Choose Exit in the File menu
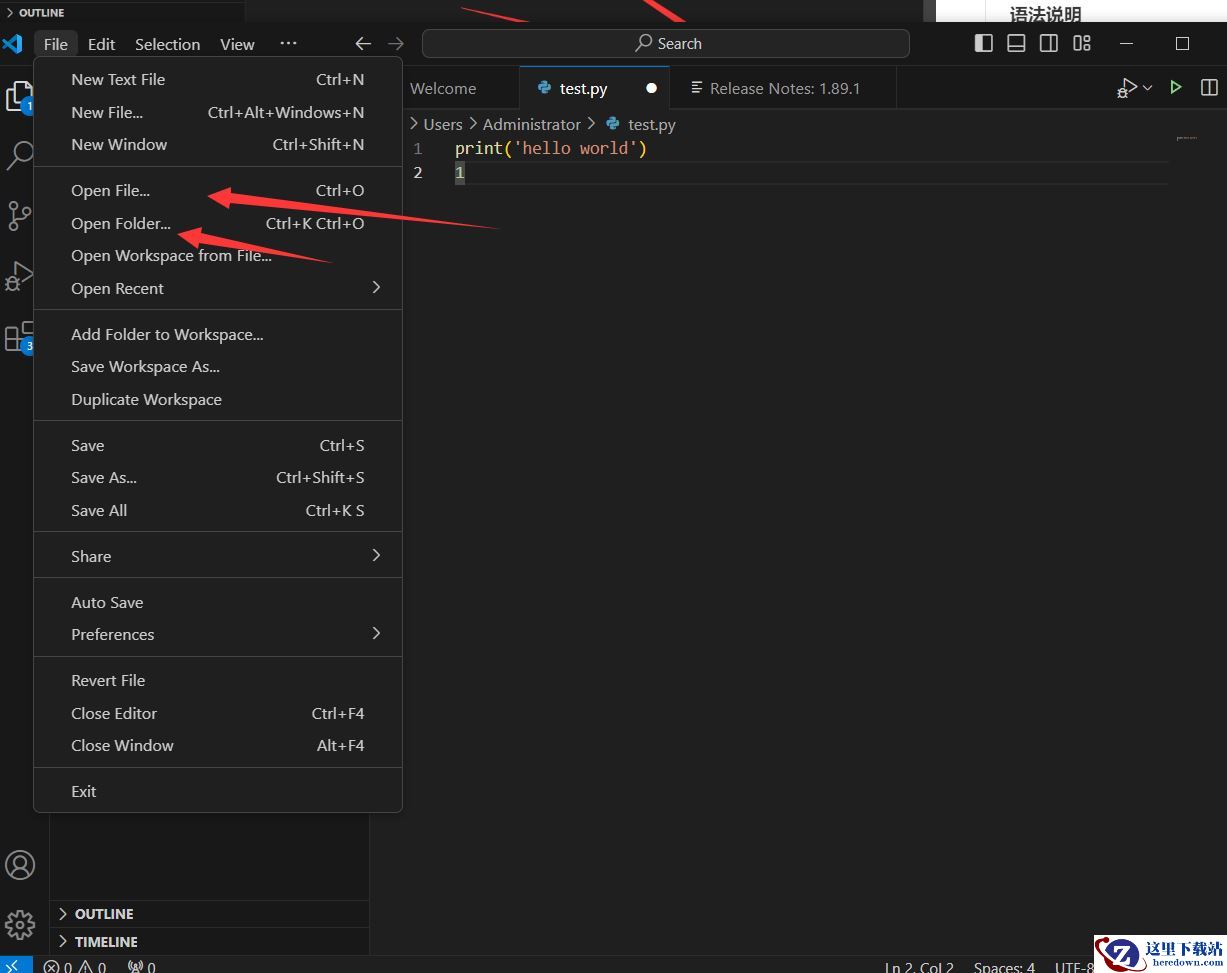The height and width of the screenshot is (973, 1227). pyautogui.click(x=218, y=792)
